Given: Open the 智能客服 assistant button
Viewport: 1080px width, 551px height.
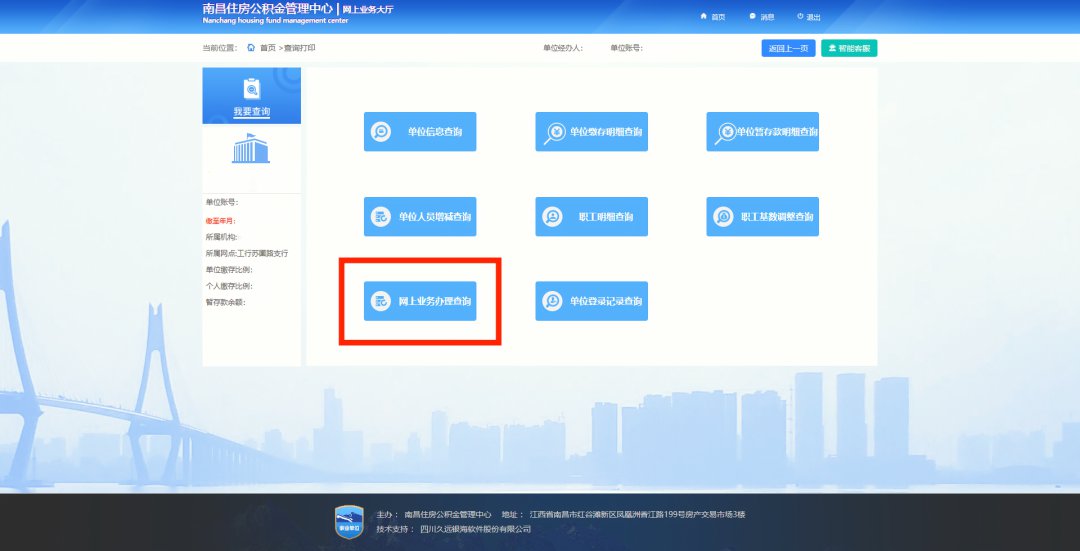Looking at the screenshot, I should point(849,48).
